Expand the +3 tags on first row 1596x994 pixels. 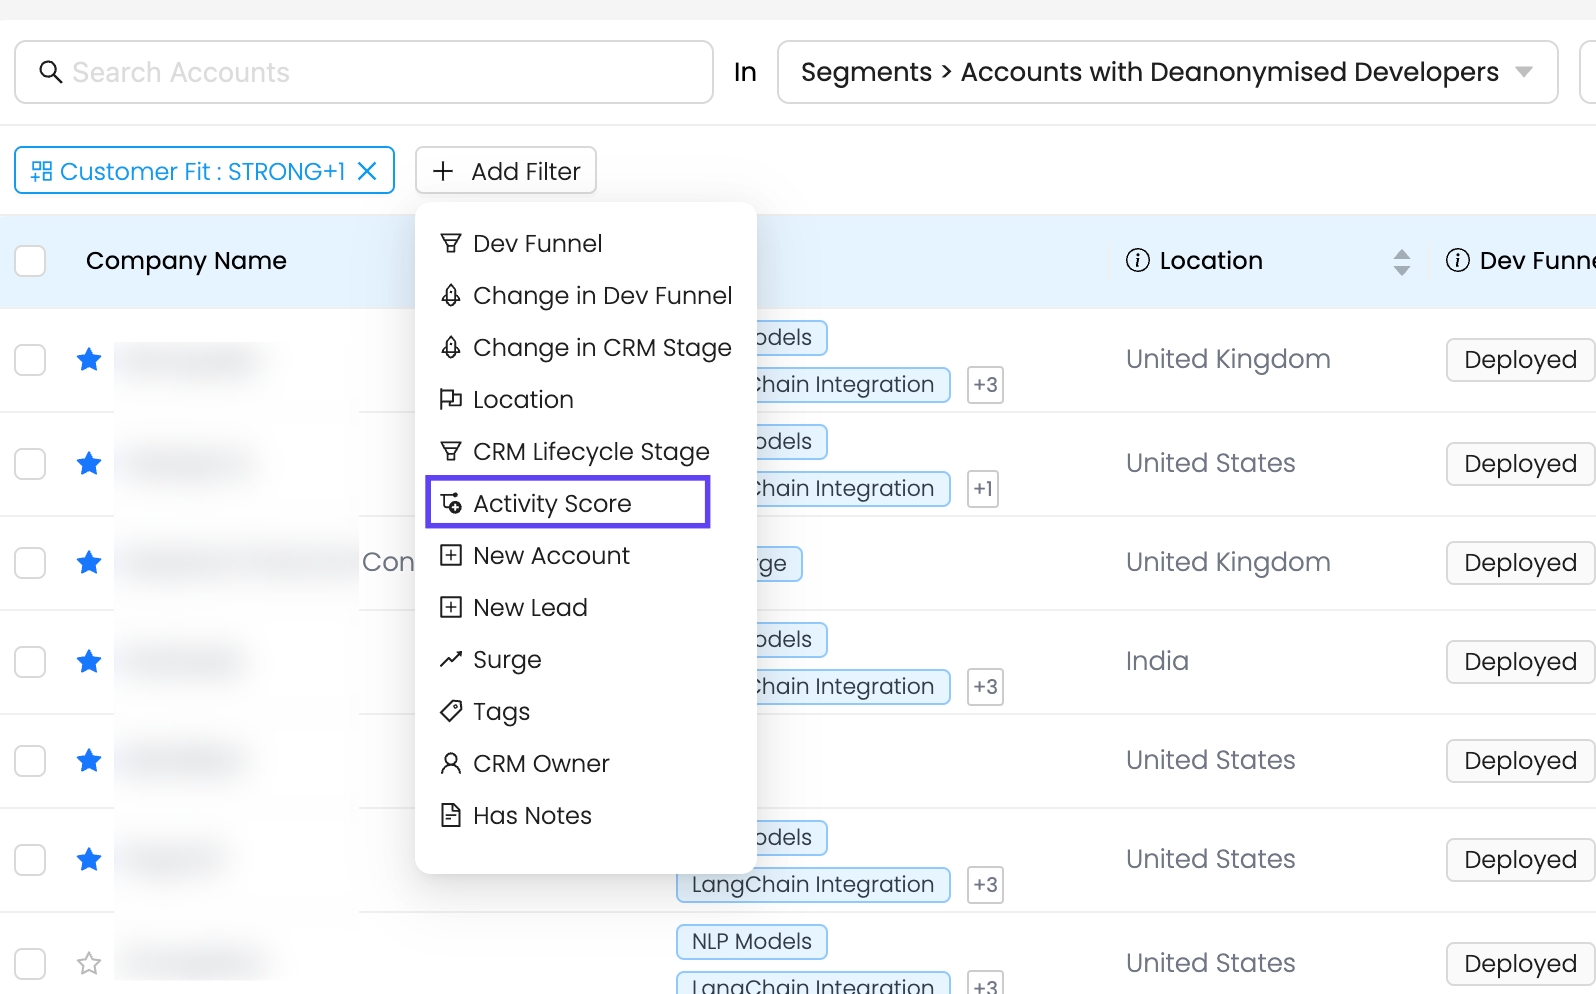click(985, 385)
